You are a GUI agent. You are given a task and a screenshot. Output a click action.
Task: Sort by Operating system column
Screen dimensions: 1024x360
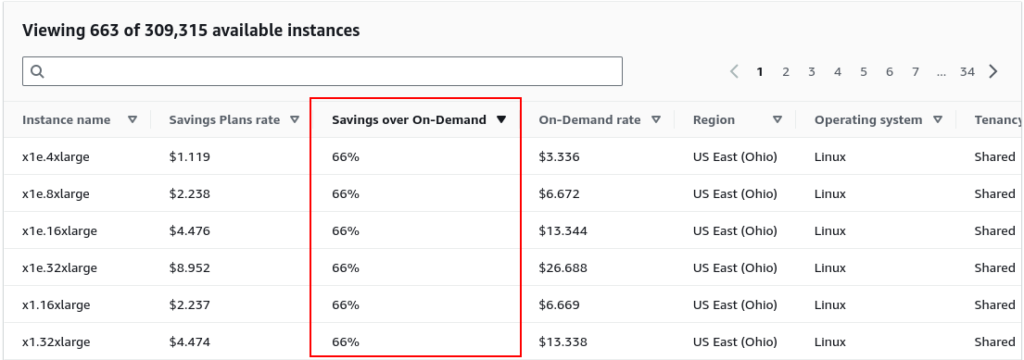pyautogui.click(x=938, y=120)
